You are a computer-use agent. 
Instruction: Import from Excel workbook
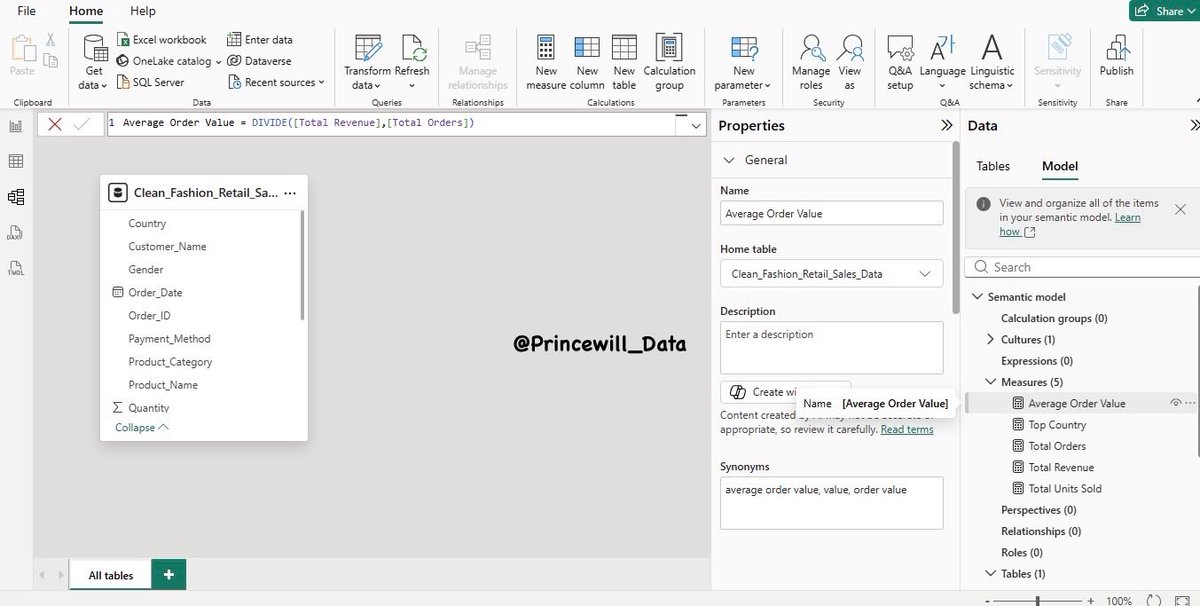[x=162, y=40]
